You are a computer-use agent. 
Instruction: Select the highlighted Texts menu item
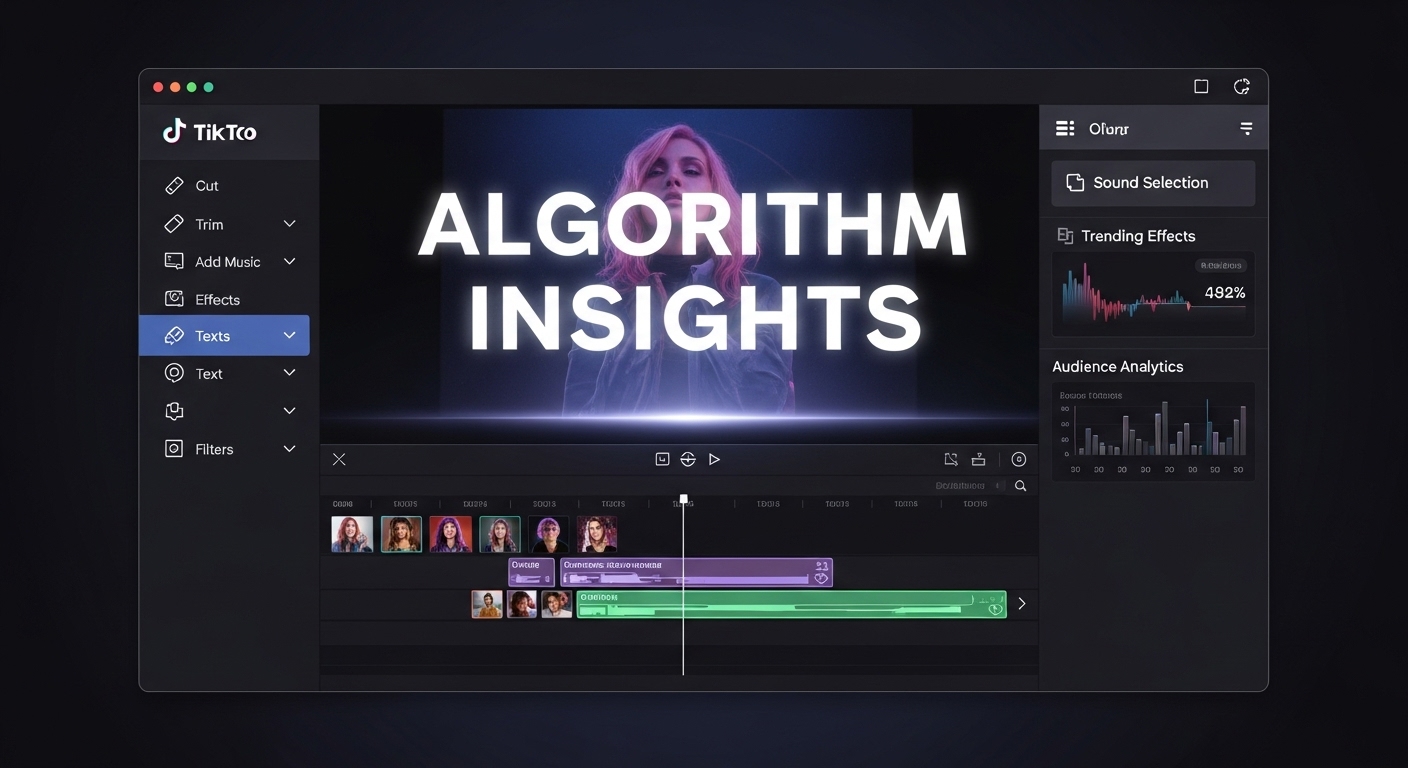tap(212, 336)
